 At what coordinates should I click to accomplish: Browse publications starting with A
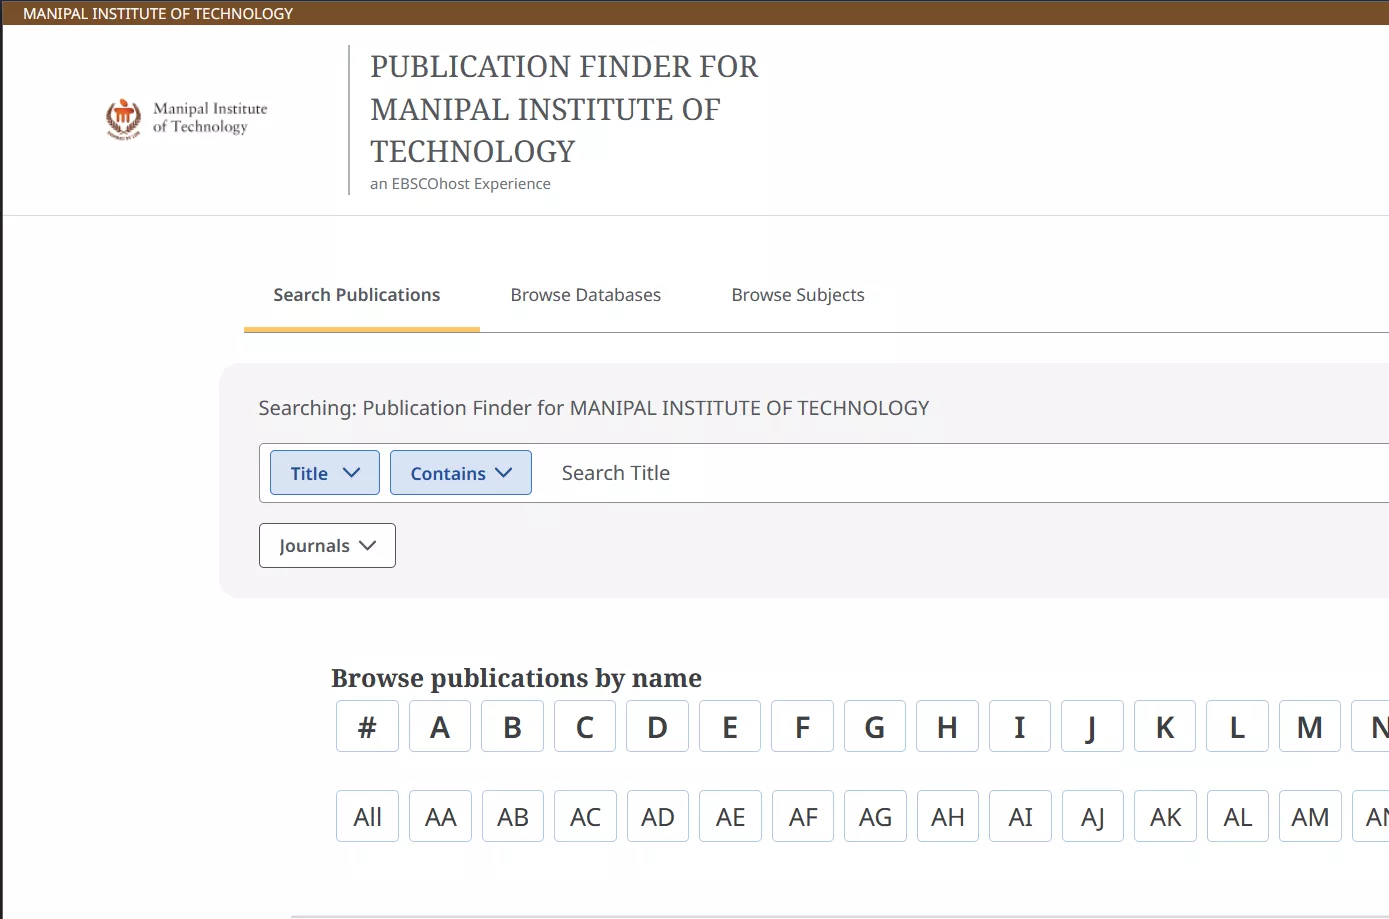439,726
